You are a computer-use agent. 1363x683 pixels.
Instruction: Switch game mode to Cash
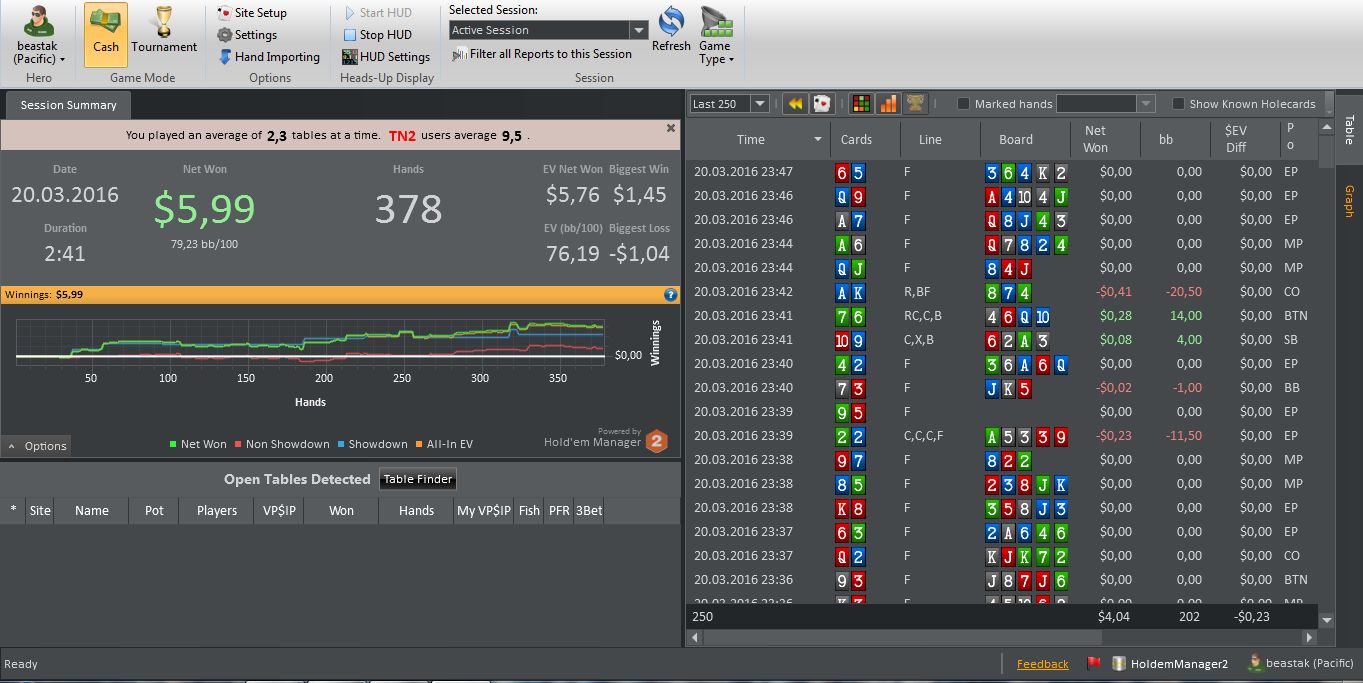(x=106, y=35)
